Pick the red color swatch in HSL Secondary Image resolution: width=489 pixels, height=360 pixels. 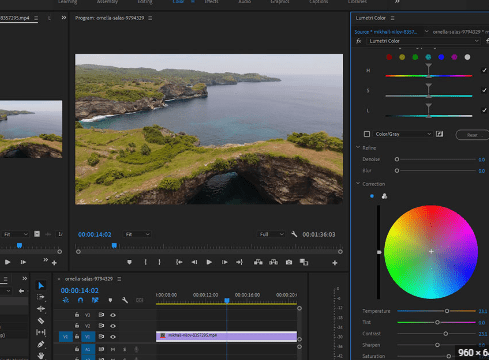pyautogui.click(x=389, y=57)
